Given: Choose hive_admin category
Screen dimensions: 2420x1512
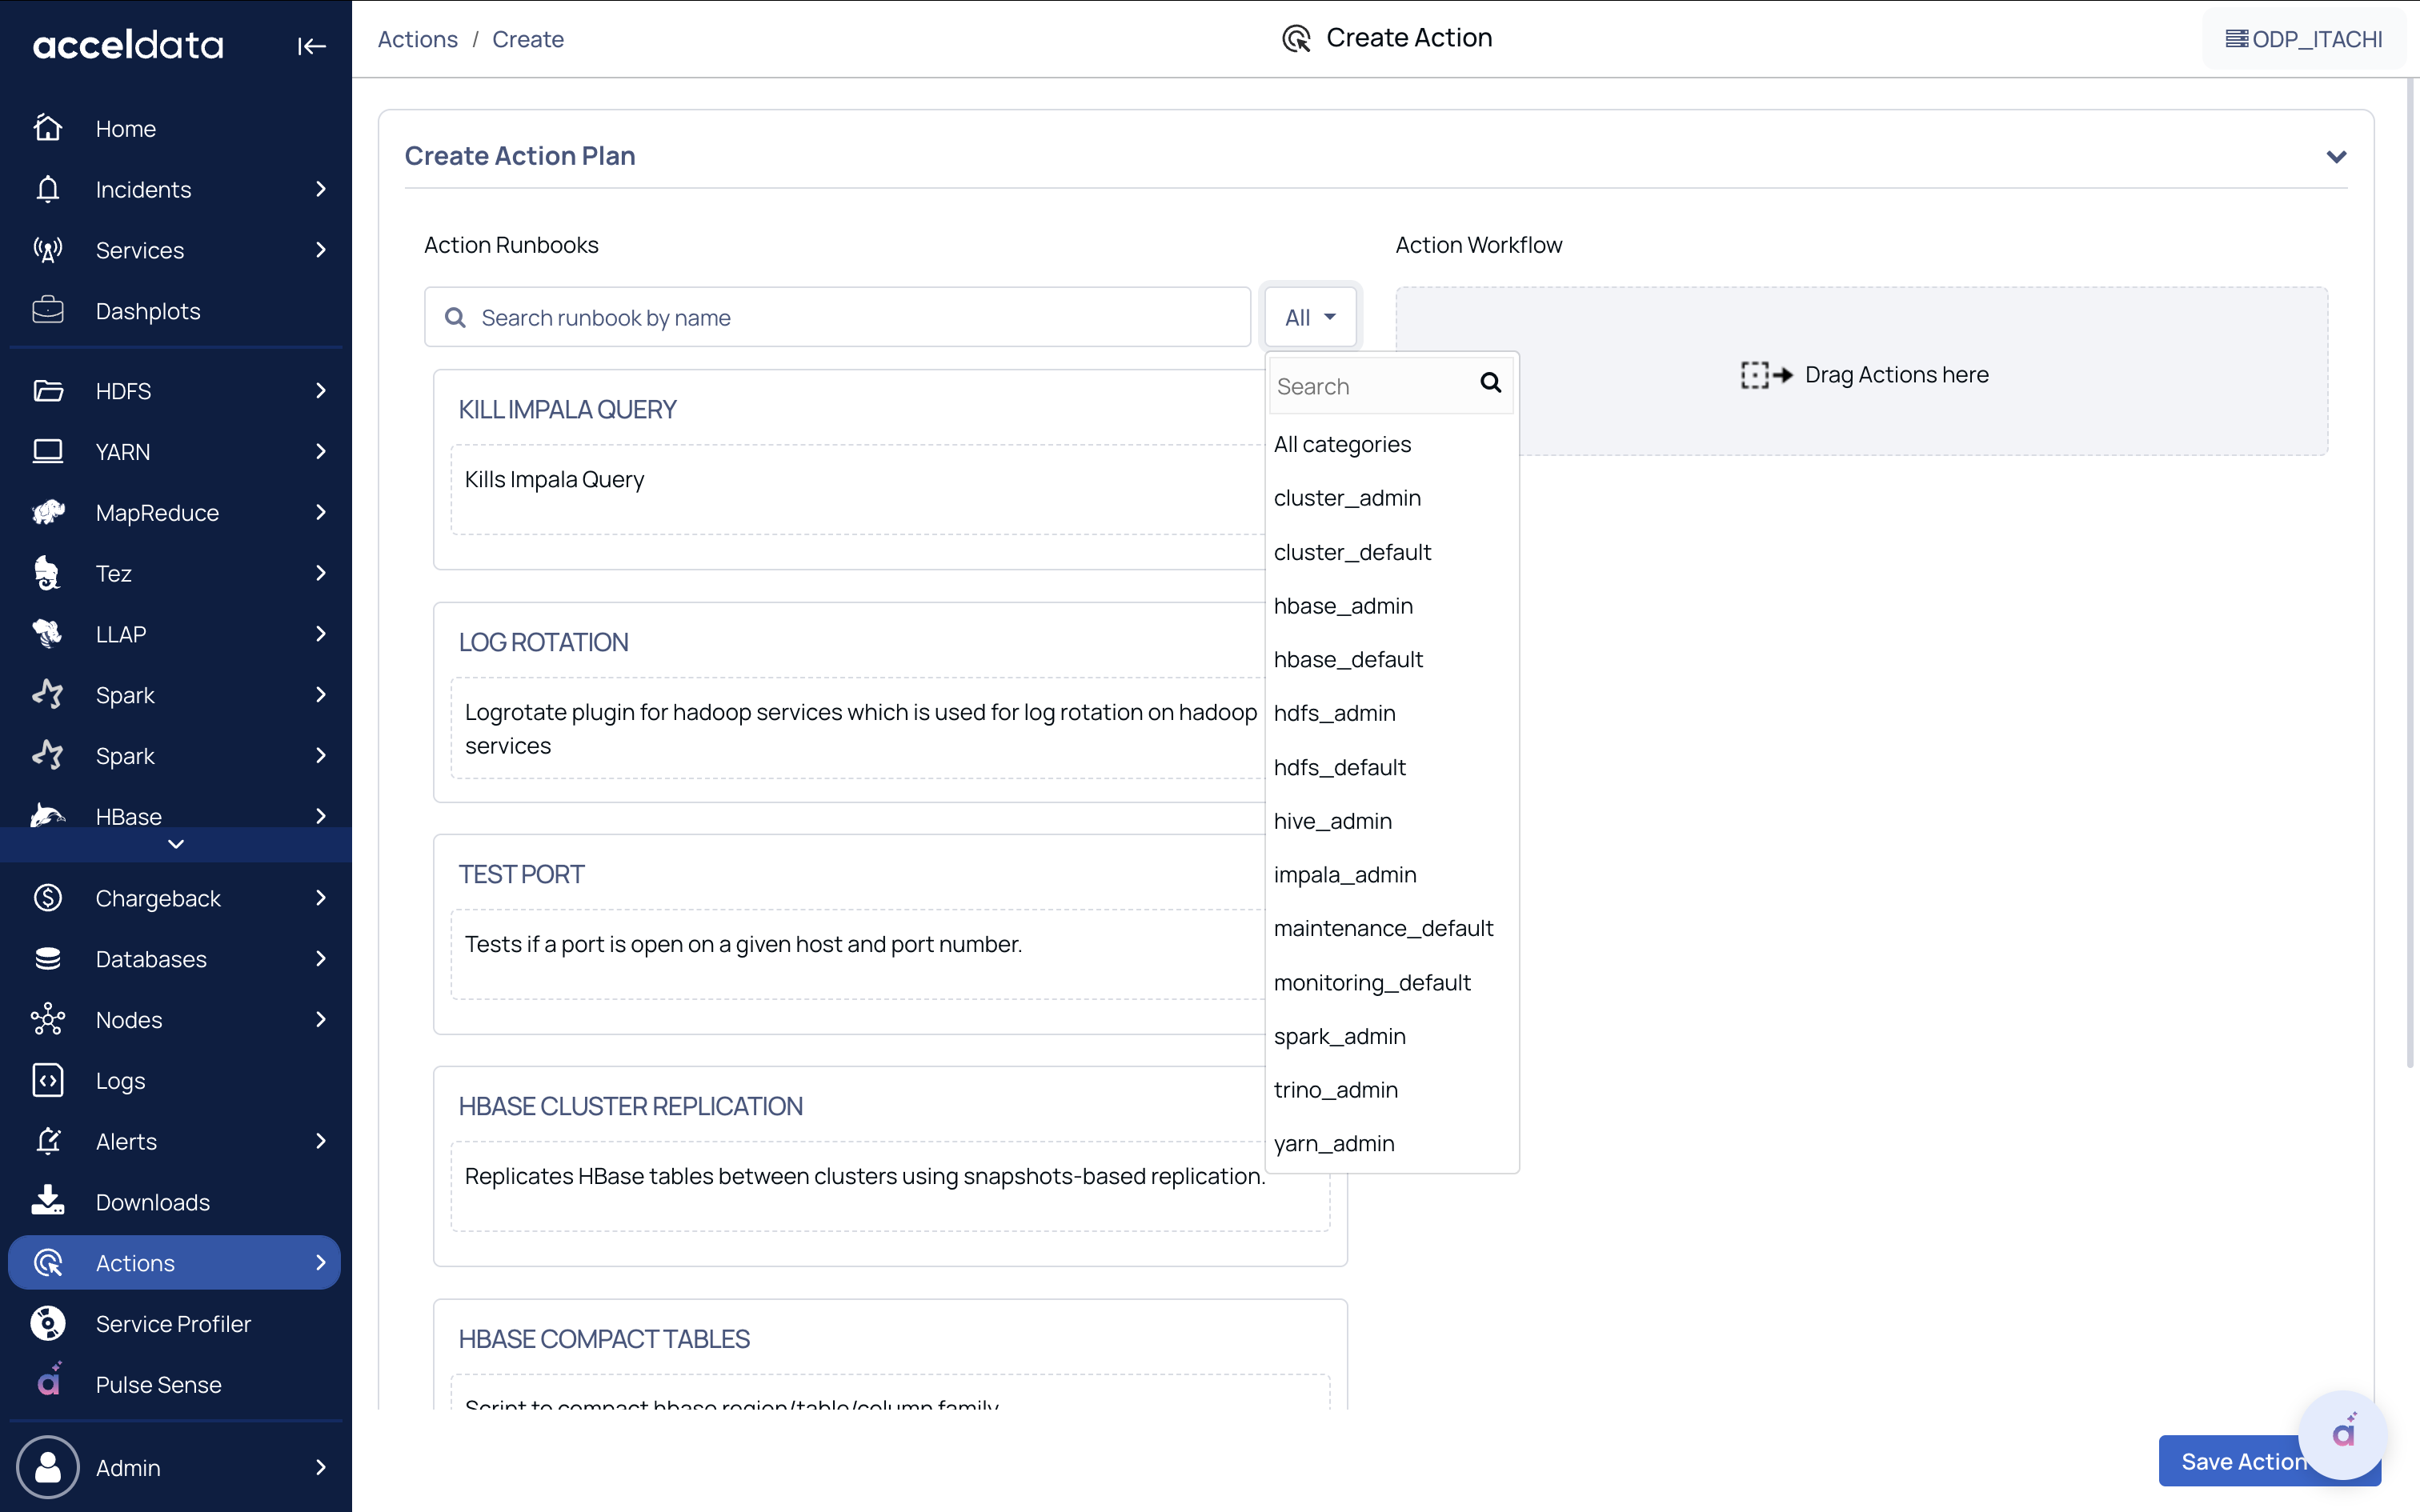Looking at the screenshot, I should coord(1392,821).
